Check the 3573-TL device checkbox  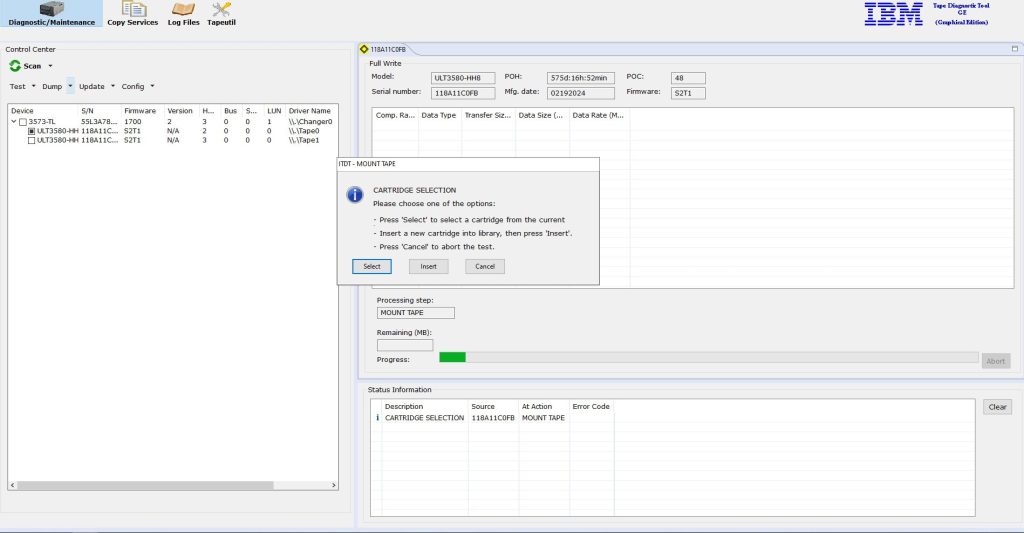point(23,122)
